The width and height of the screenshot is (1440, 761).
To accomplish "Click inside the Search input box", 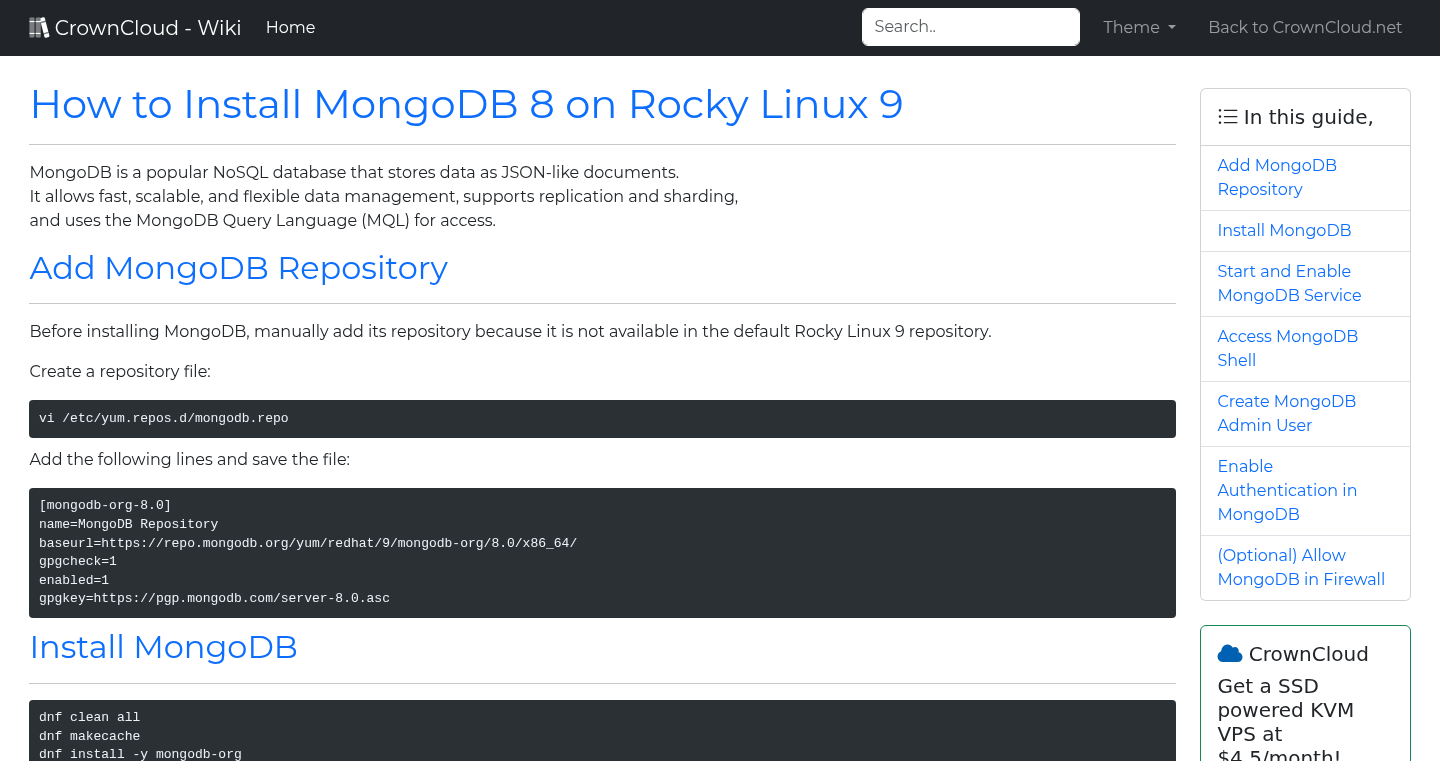I will (x=969, y=26).
